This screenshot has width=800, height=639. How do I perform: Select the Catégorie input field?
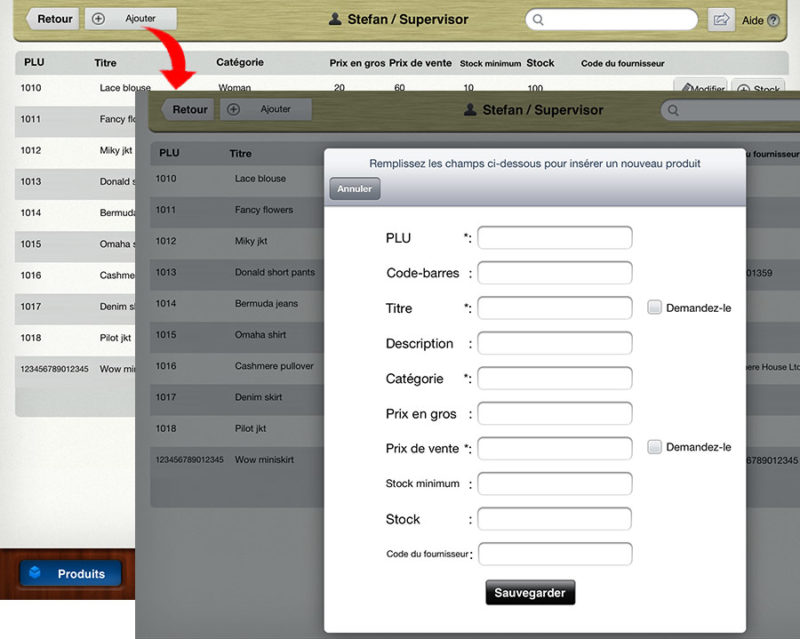pos(555,378)
